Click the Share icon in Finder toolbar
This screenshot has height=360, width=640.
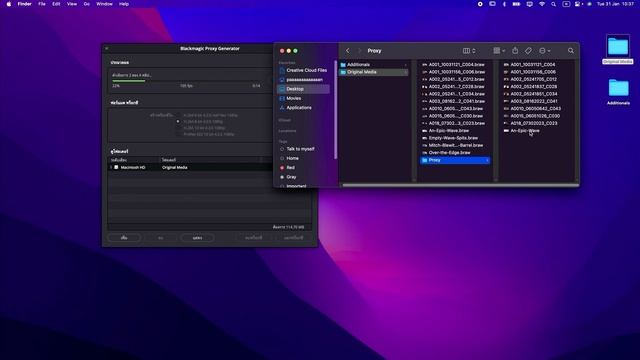pos(515,51)
